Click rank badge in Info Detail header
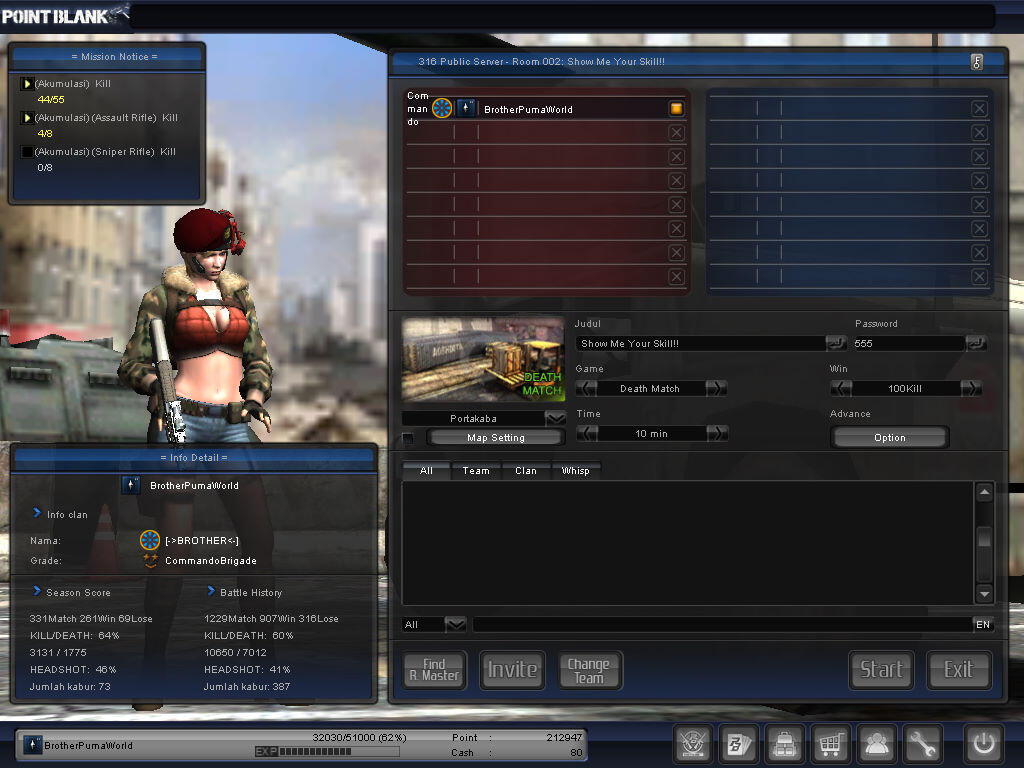This screenshot has height=768, width=1024. [x=131, y=485]
